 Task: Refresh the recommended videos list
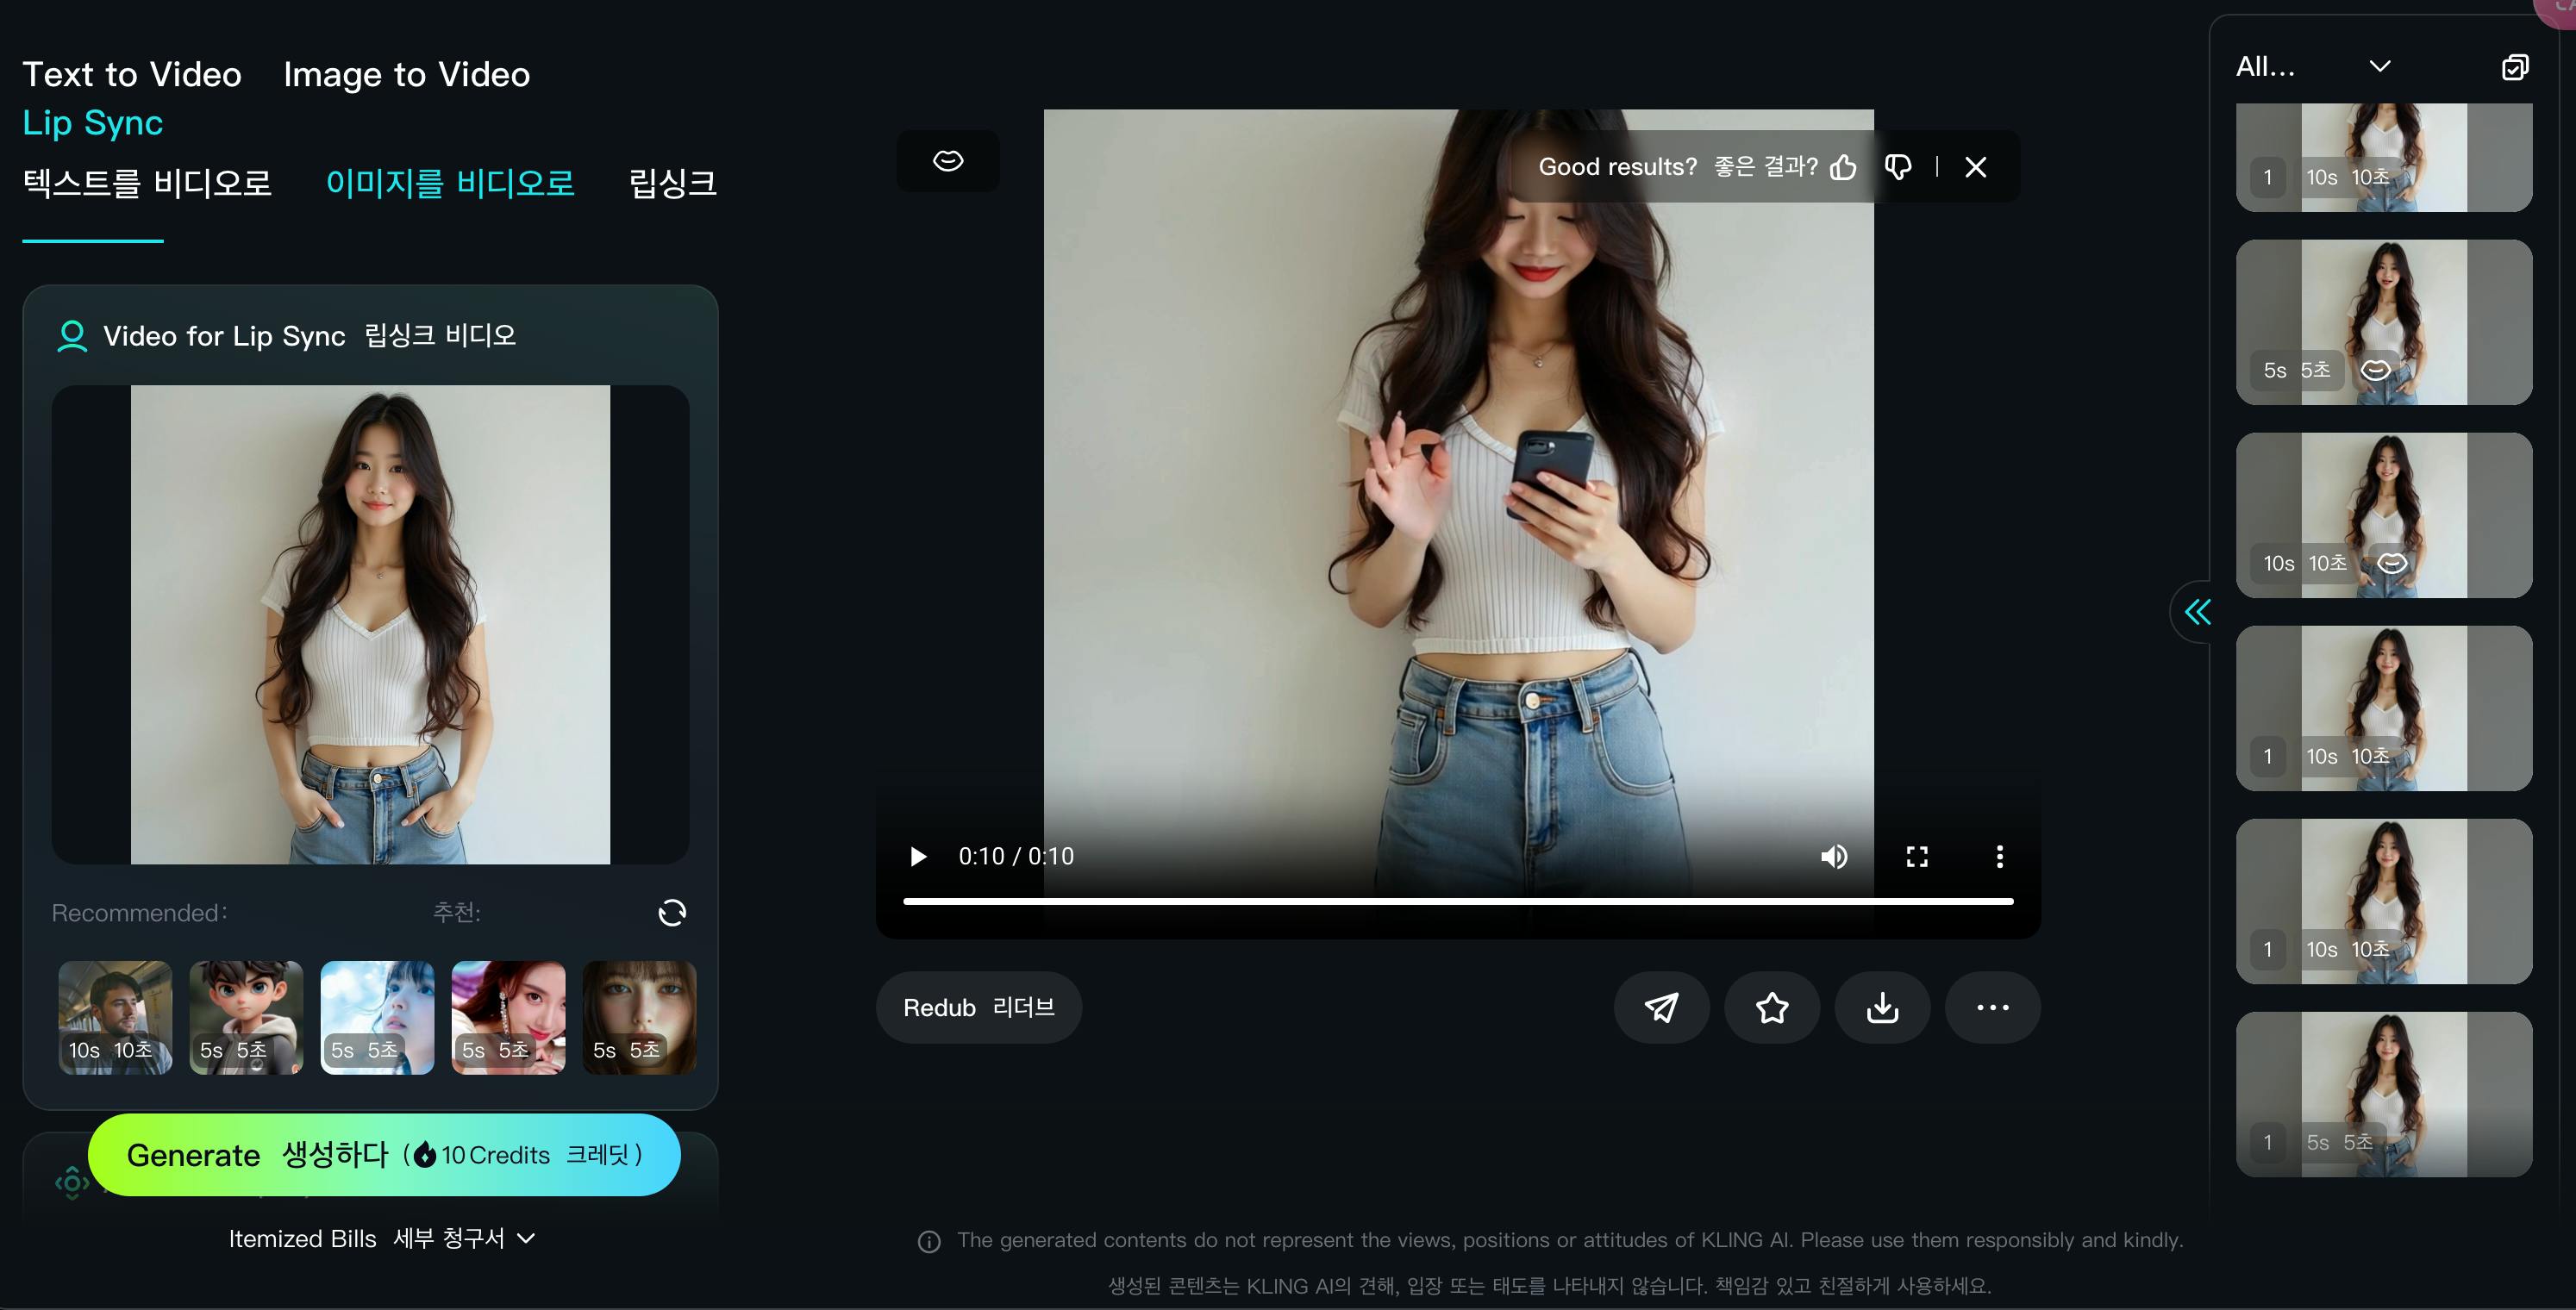(x=672, y=912)
